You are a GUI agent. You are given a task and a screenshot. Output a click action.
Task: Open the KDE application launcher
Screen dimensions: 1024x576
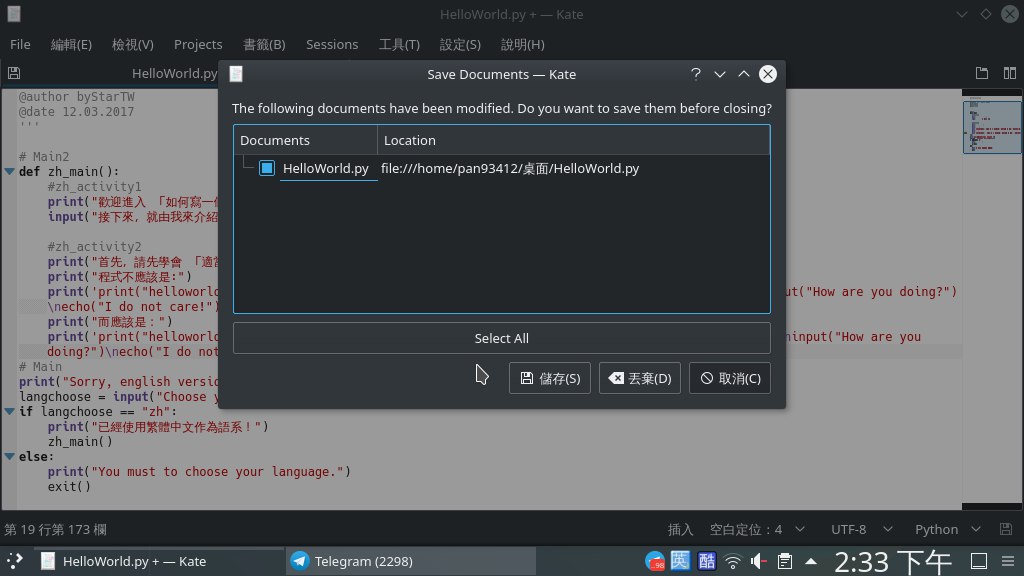pyautogui.click(x=14, y=561)
